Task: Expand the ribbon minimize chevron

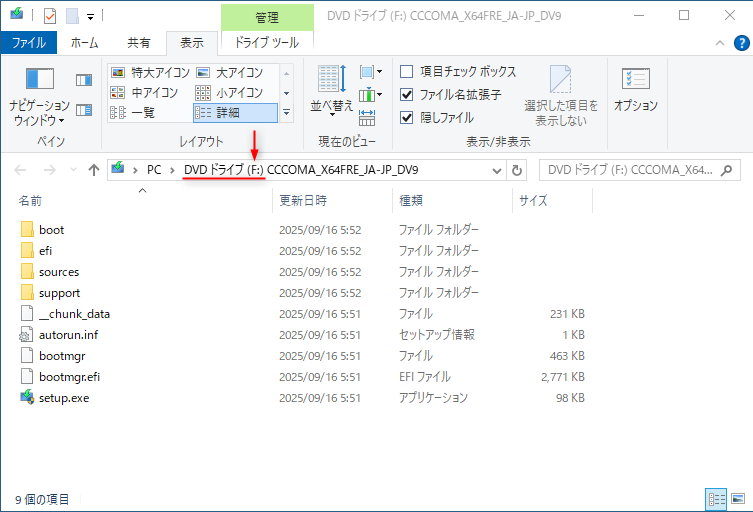Action: pyautogui.click(x=717, y=43)
